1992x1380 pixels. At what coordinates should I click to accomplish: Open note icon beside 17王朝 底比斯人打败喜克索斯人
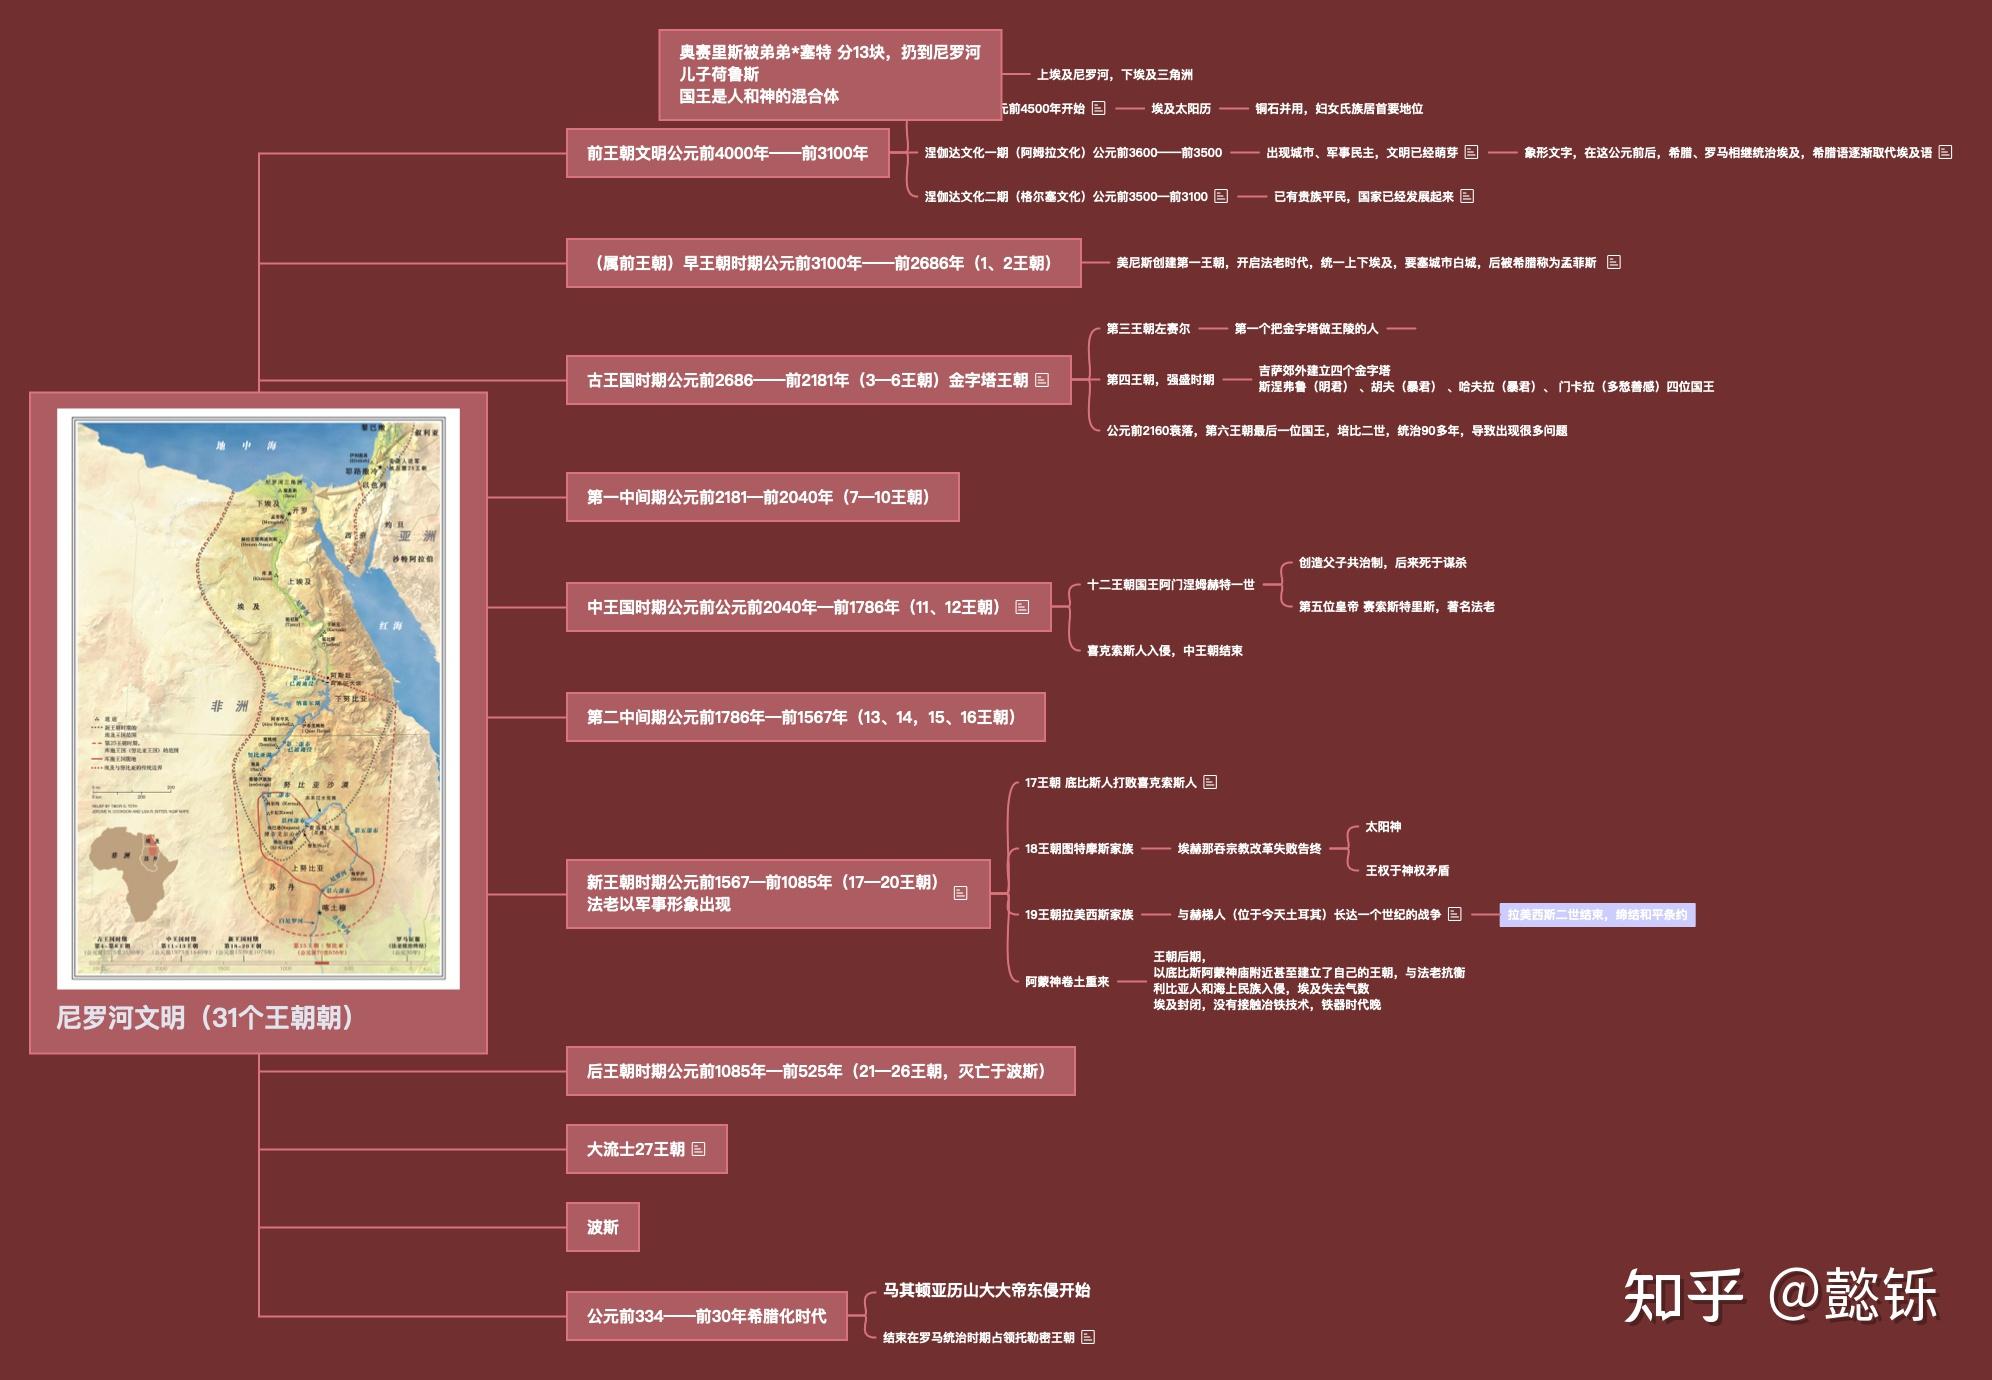[1210, 782]
